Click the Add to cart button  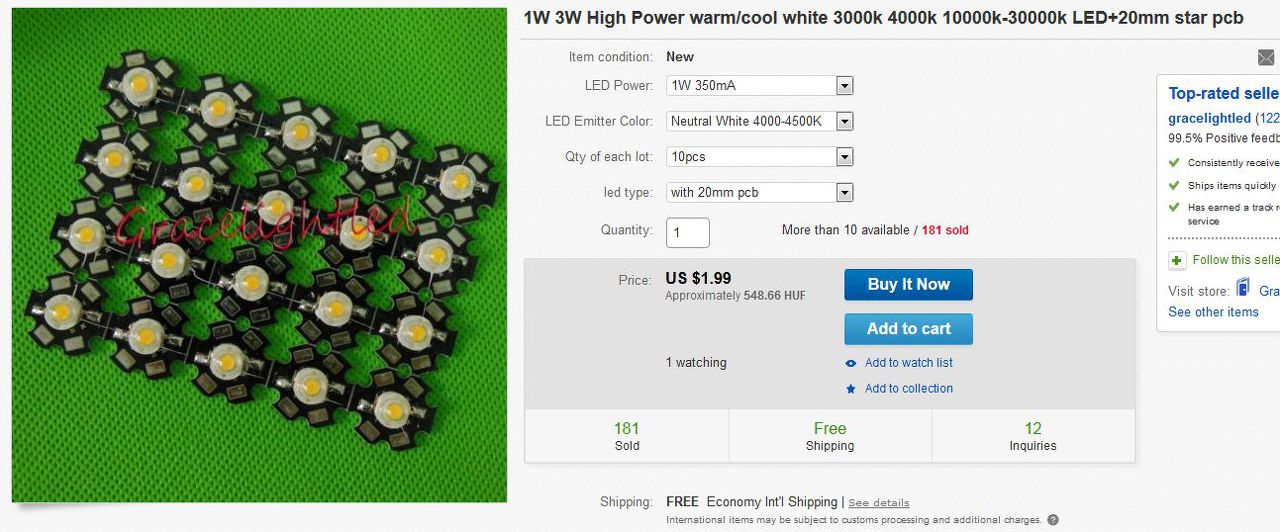tap(908, 329)
